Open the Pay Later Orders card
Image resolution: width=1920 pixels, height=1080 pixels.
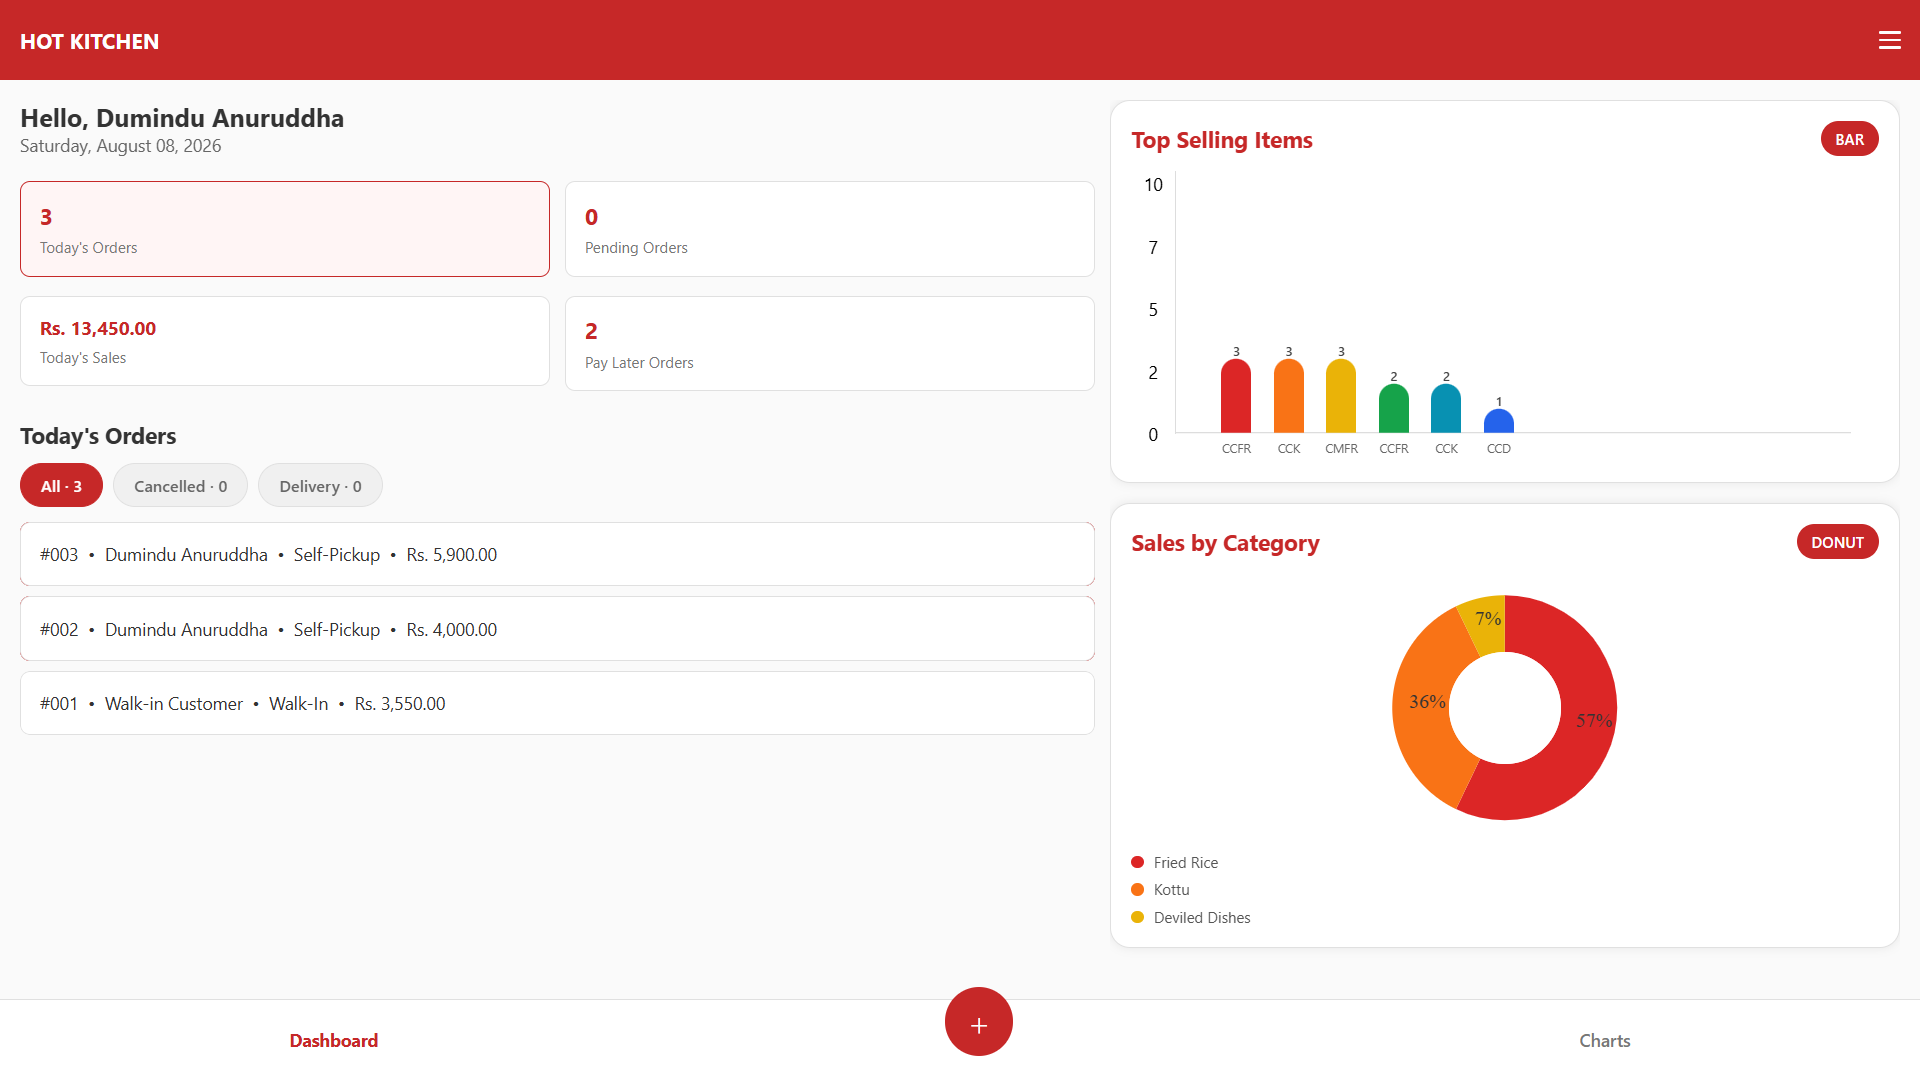pyautogui.click(x=830, y=343)
